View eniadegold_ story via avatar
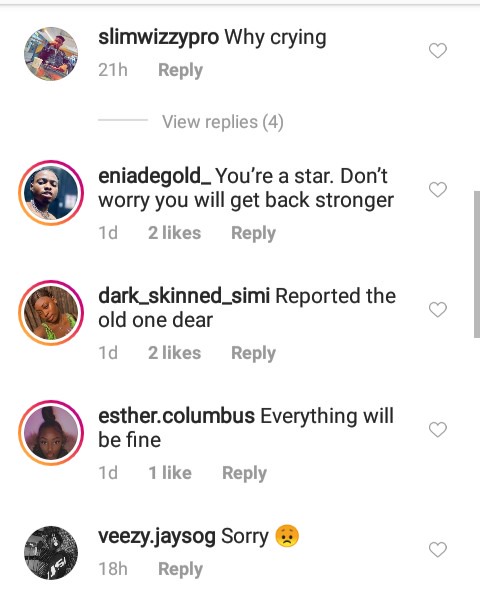This screenshot has height=601, width=480. [51, 193]
